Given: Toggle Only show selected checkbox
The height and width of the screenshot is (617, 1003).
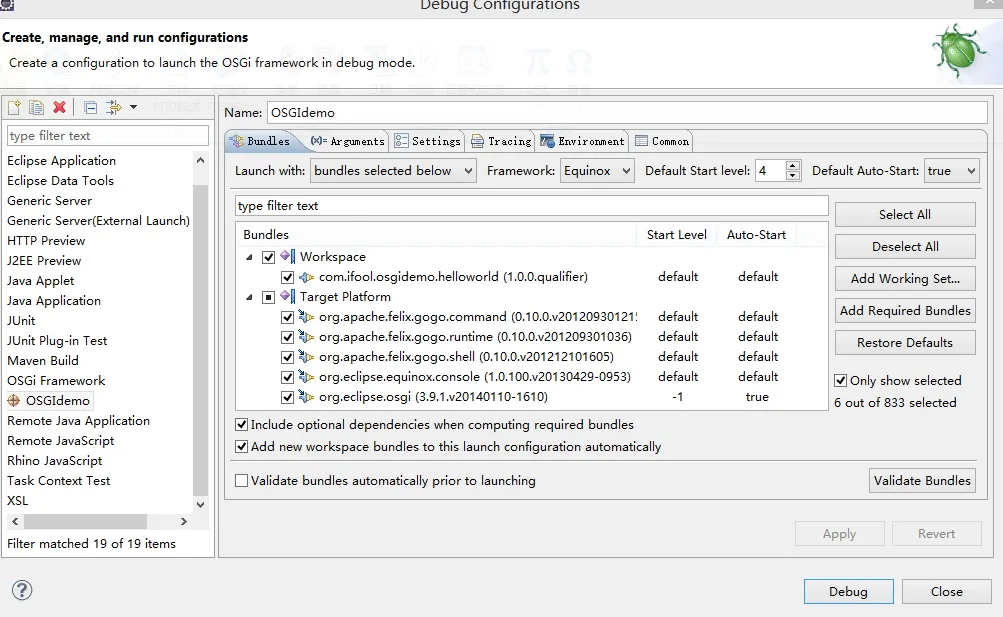Looking at the screenshot, I should click(841, 381).
